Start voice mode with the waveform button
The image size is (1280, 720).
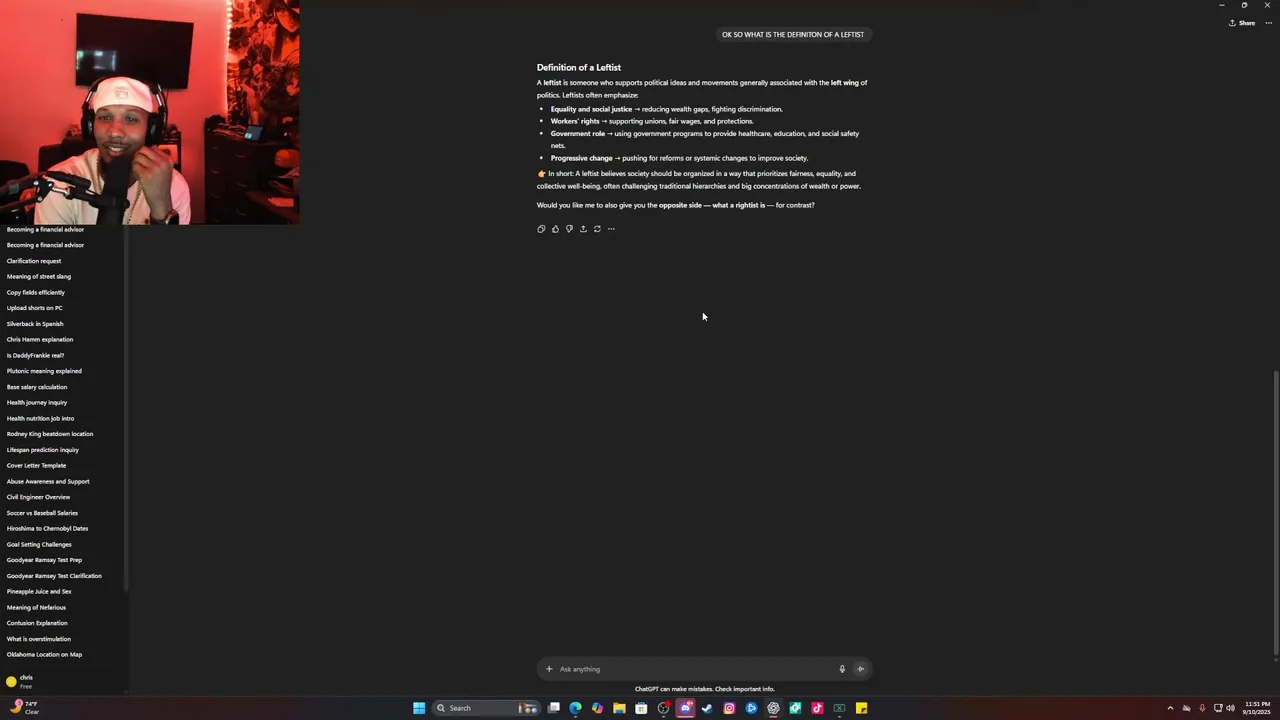pyautogui.click(x=860, y=669)
